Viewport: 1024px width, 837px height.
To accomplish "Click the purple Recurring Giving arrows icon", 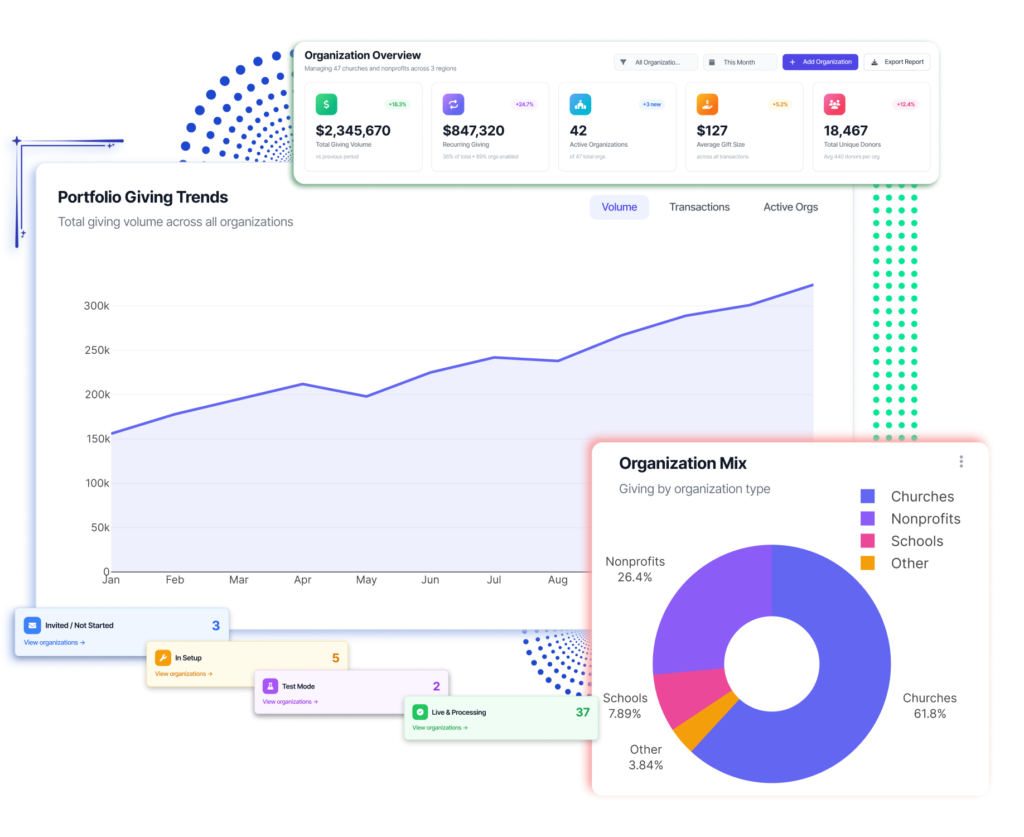I will 453,104.
